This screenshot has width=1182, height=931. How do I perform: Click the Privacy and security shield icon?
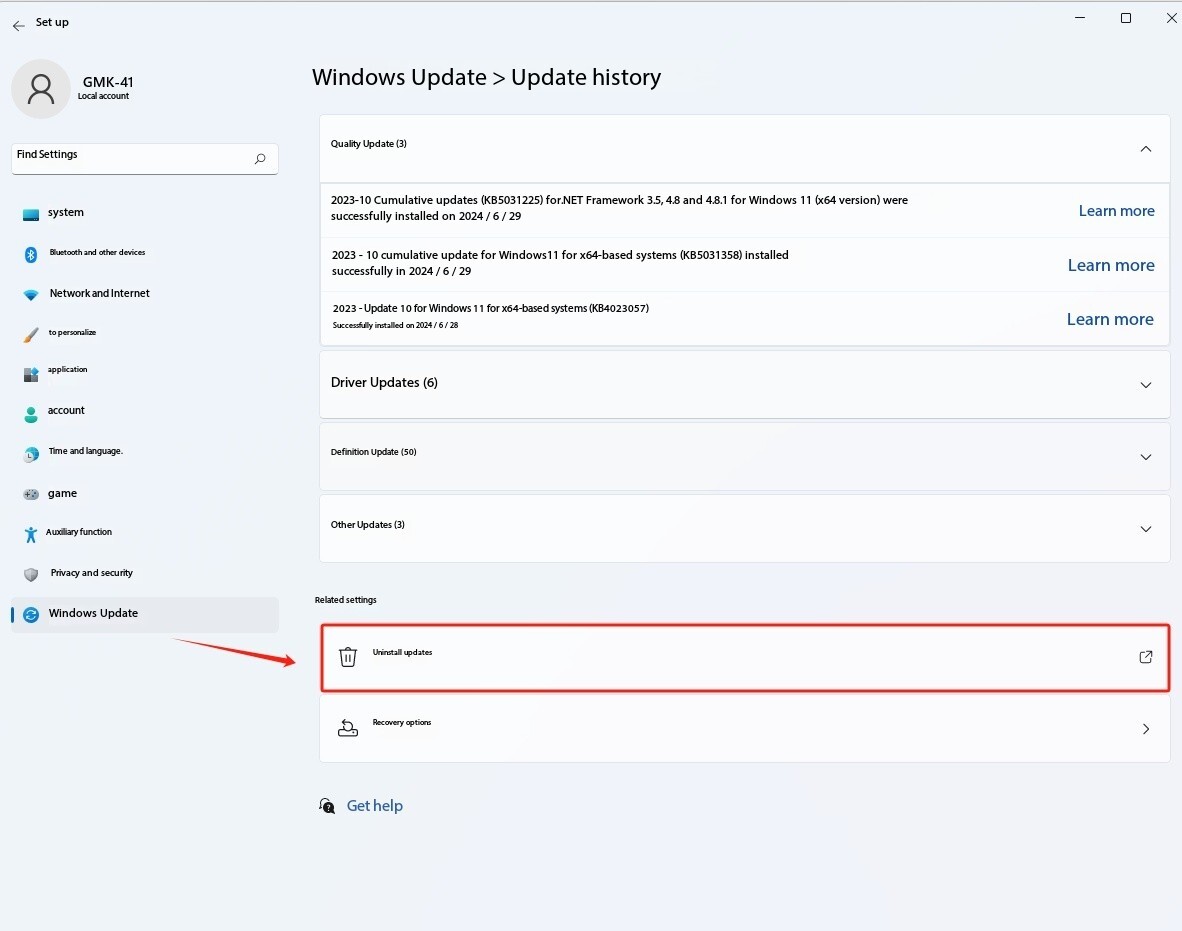(31, 574)
